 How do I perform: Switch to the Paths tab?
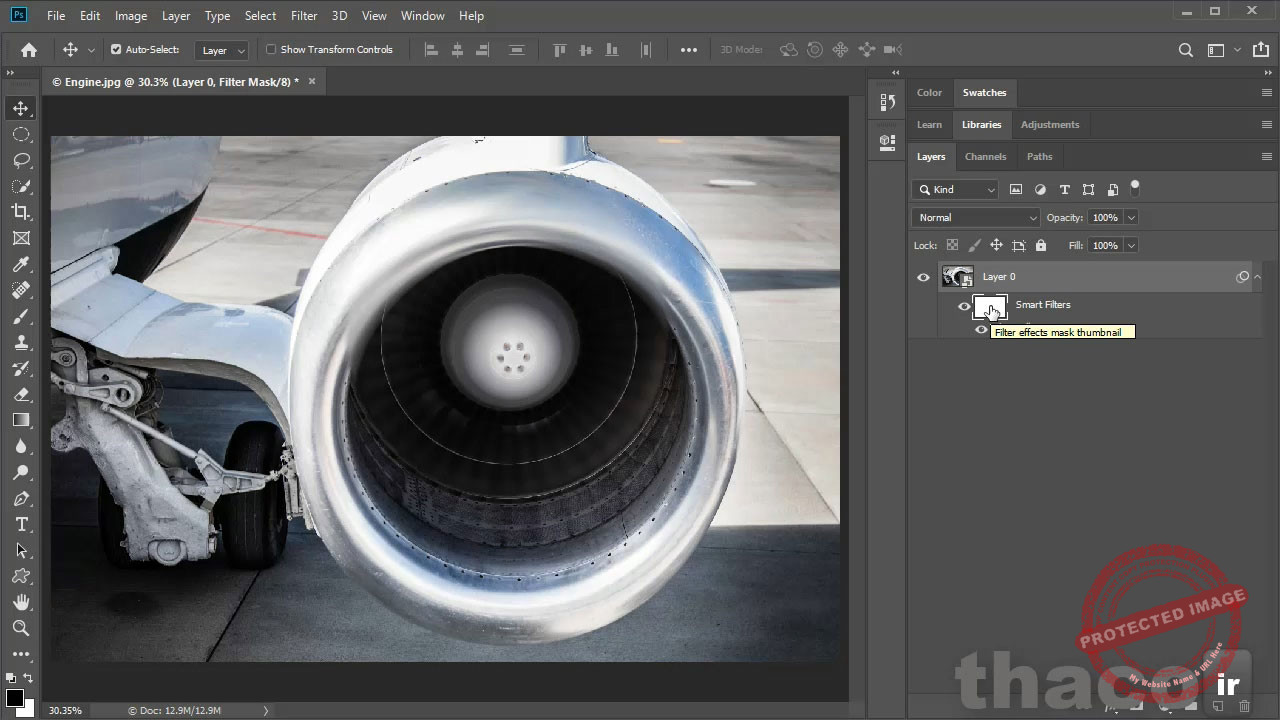[x=1039, y=157]
